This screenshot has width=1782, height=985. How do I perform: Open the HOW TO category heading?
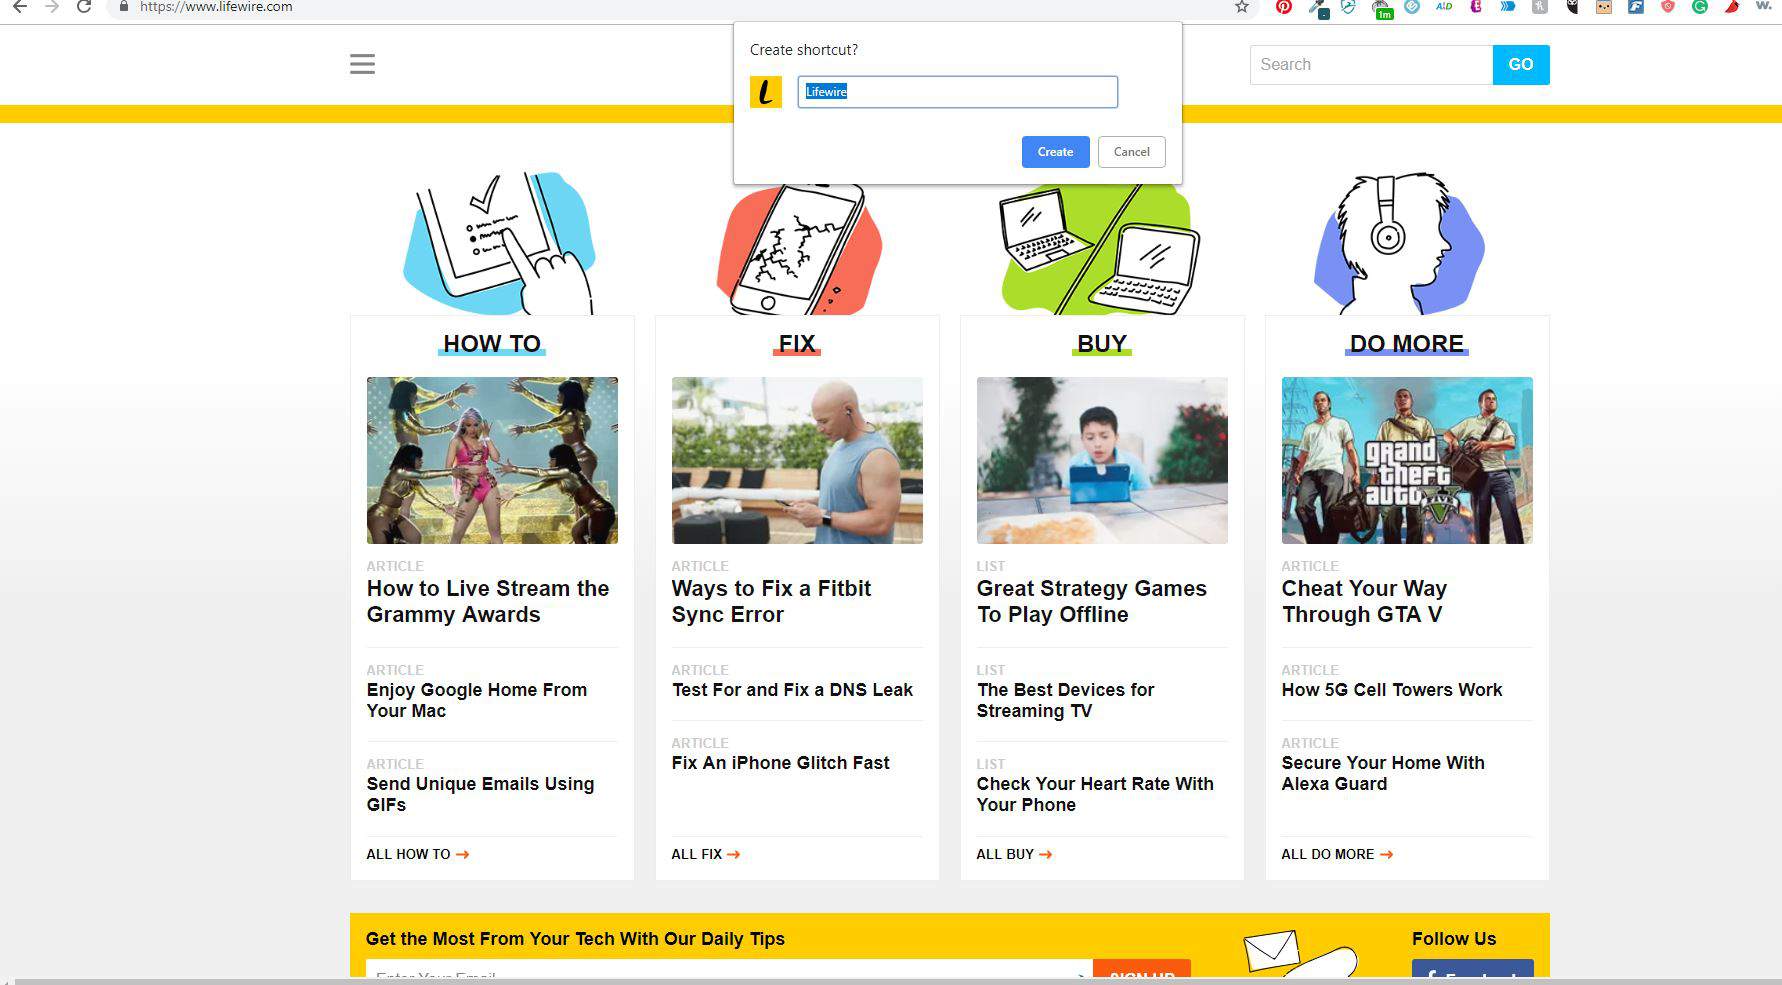[492, 344]
